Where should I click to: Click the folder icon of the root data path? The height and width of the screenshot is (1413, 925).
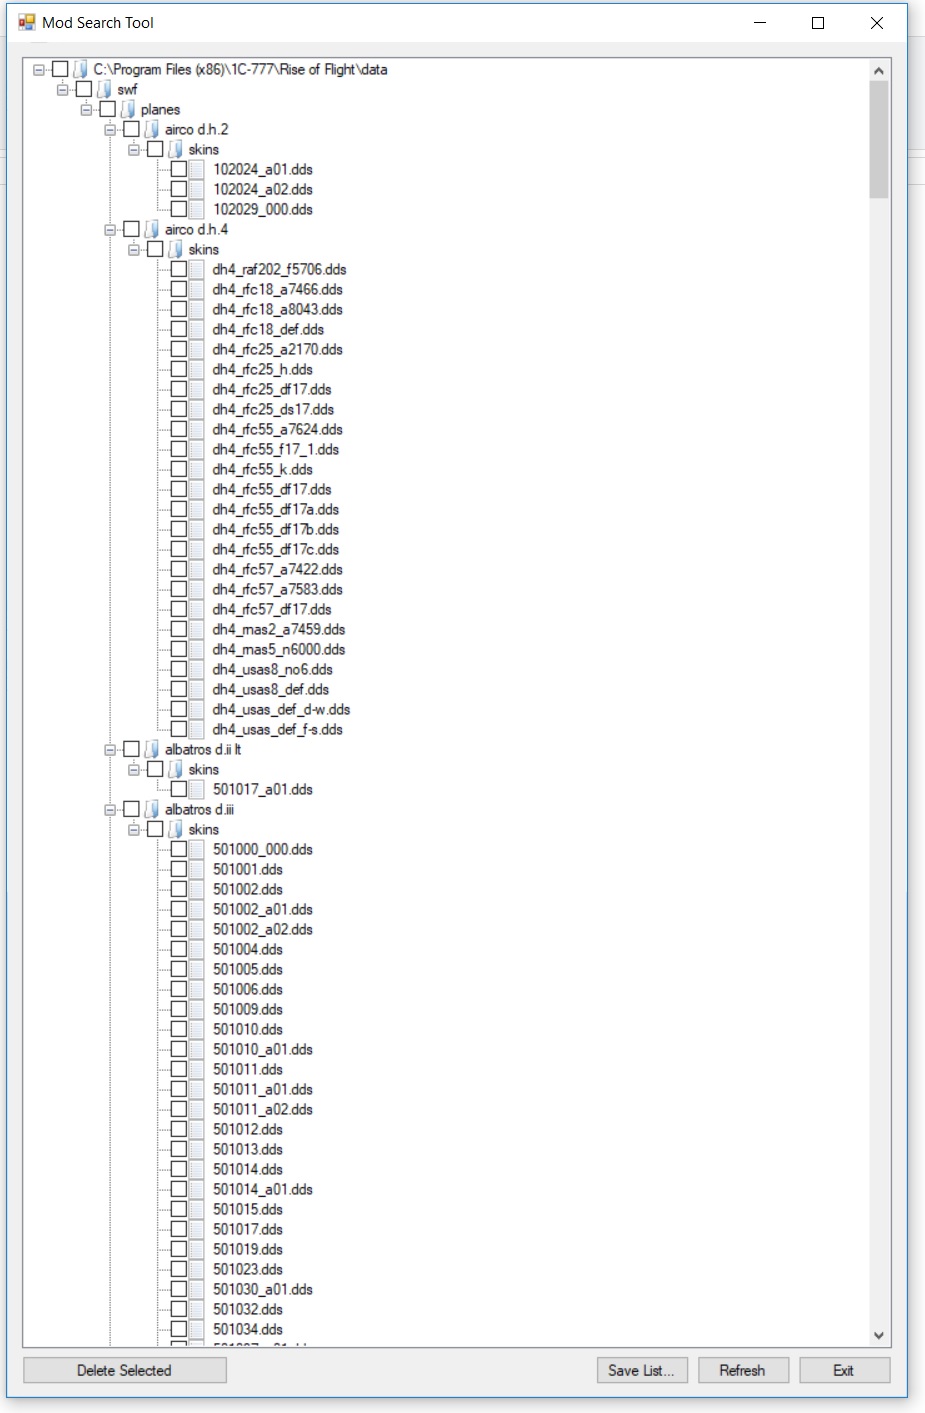coord(81,69)
